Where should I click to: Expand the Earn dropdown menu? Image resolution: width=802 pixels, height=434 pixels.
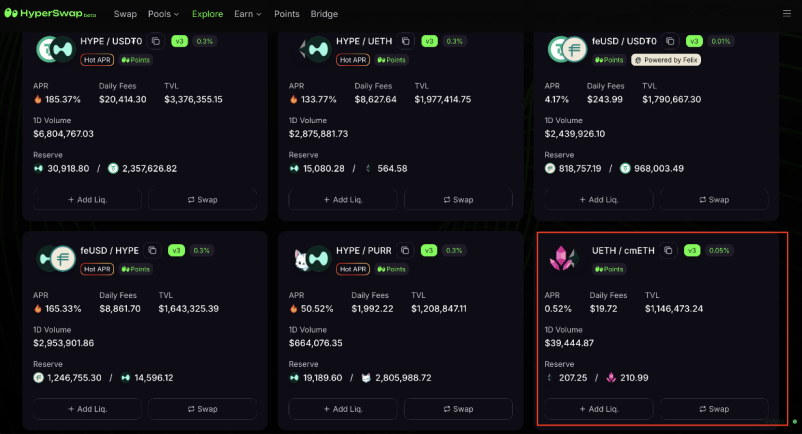coord(248,14)
